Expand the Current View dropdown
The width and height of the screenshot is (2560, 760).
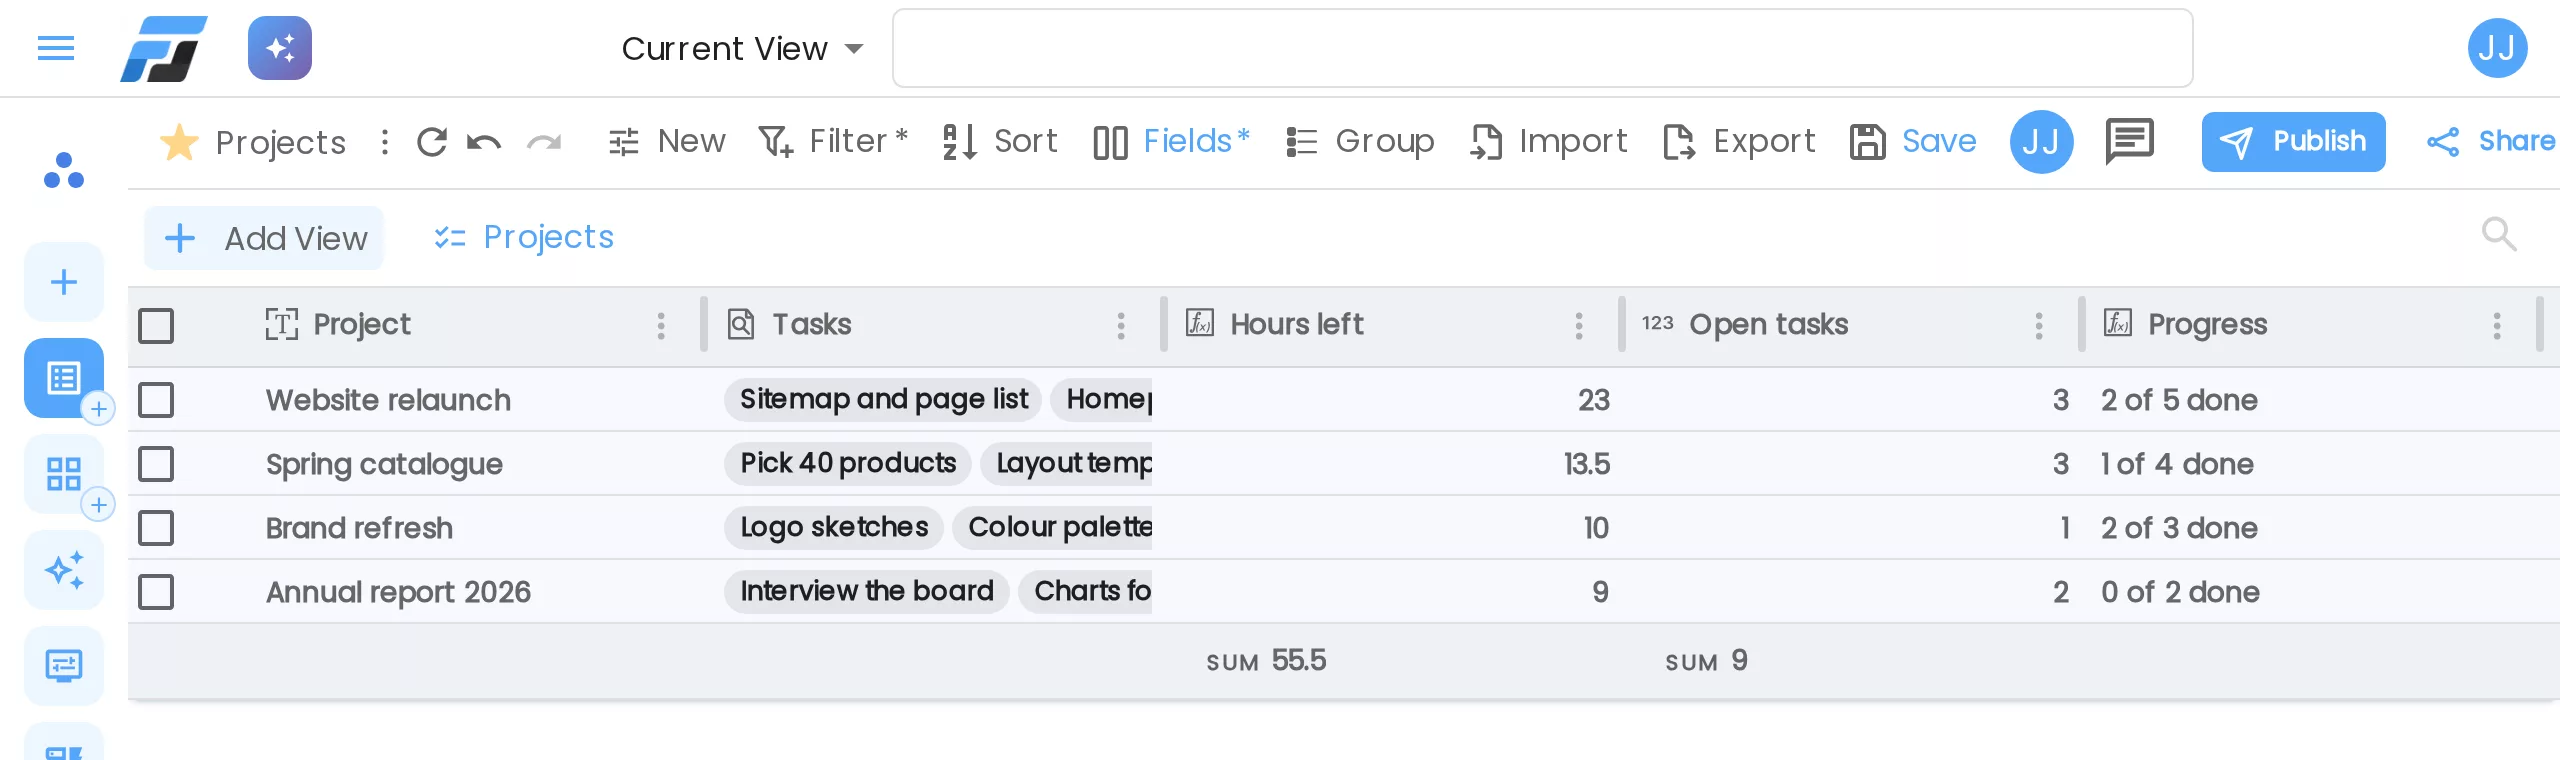coord(742,48)
